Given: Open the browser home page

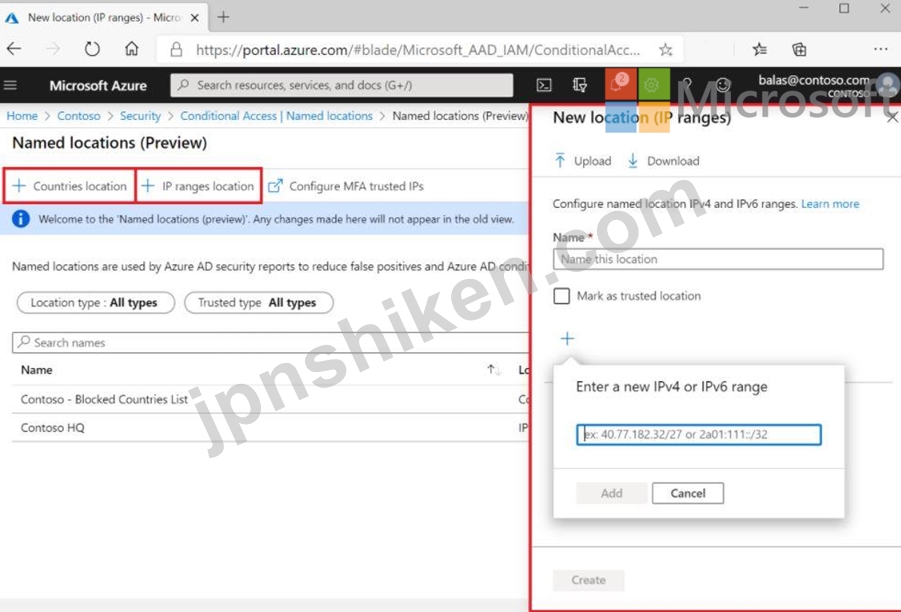Looking at the screenshot, I should [132, 49].
